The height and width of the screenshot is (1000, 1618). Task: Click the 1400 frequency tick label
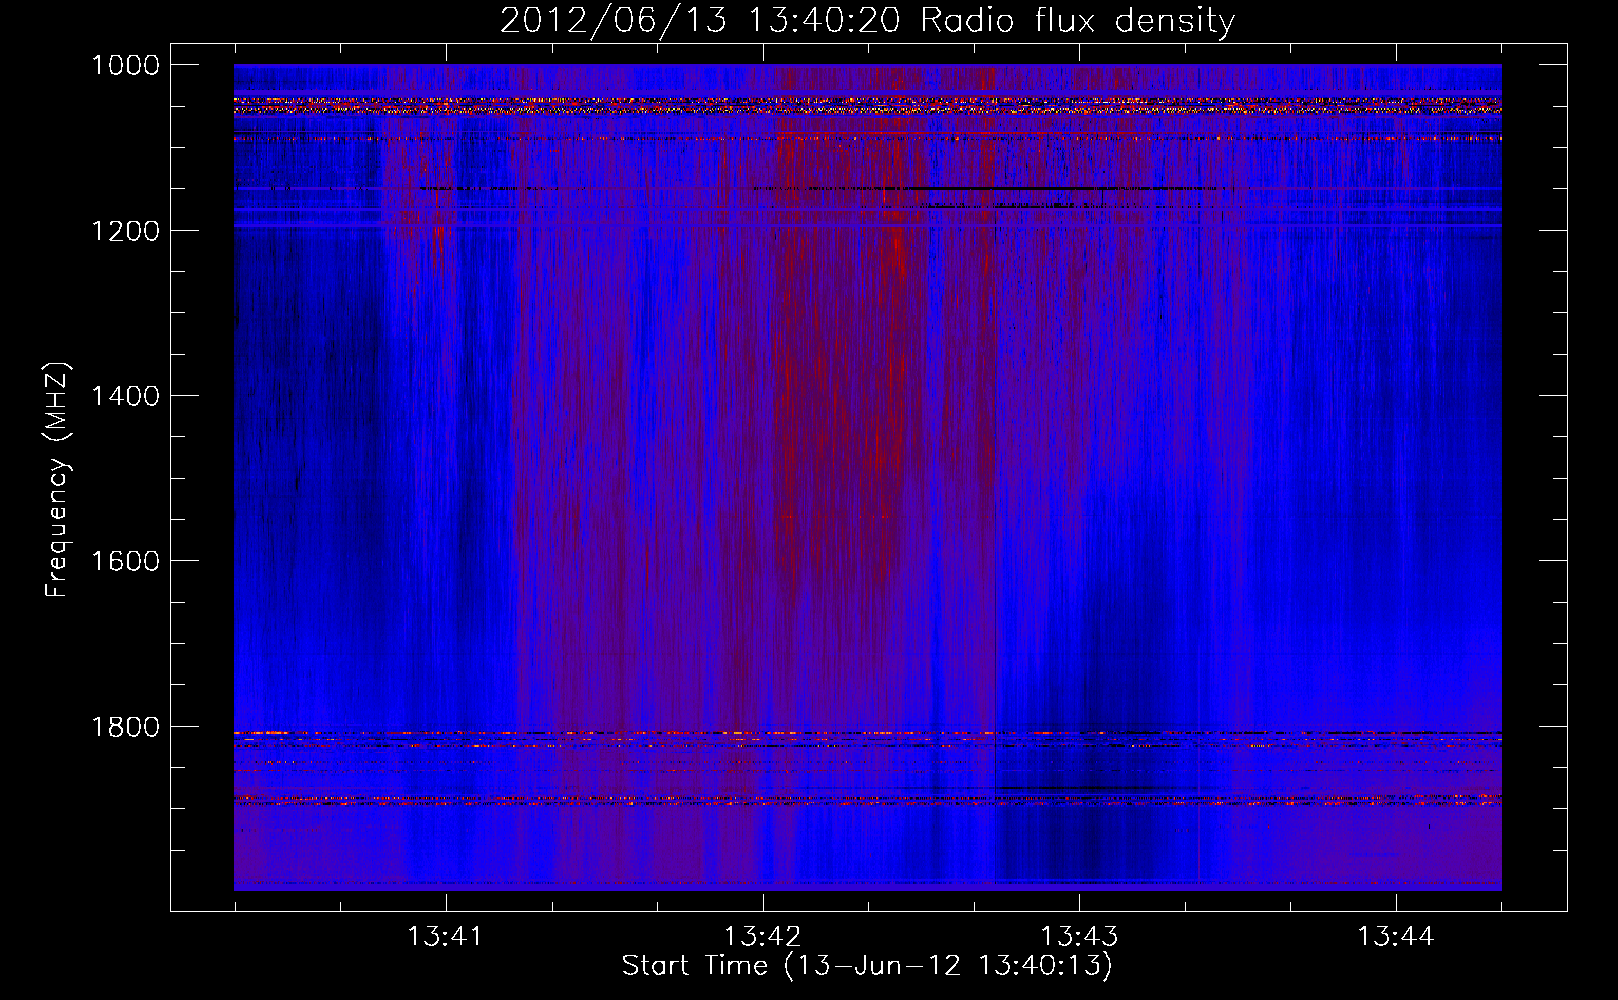point(125,396)
